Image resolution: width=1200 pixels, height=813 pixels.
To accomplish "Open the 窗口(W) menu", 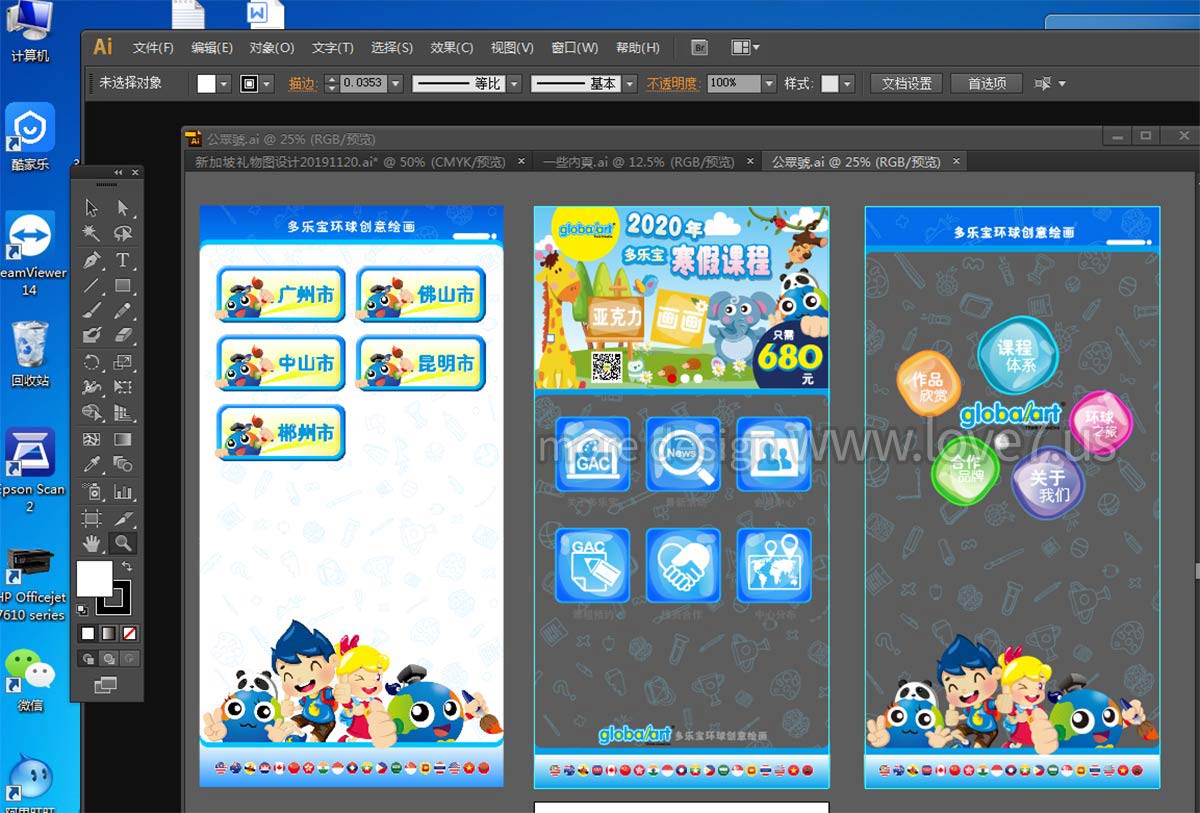I will coord(575,47).
